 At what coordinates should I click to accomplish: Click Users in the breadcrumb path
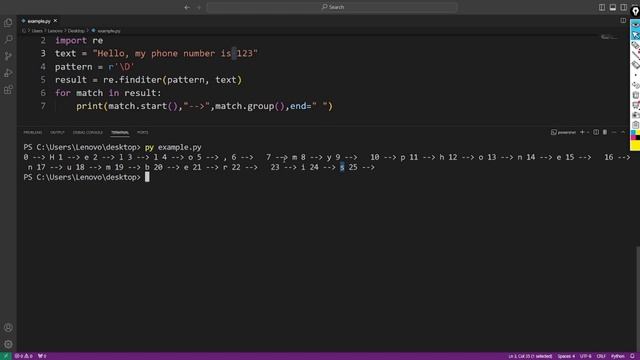[x=37, y=31]
